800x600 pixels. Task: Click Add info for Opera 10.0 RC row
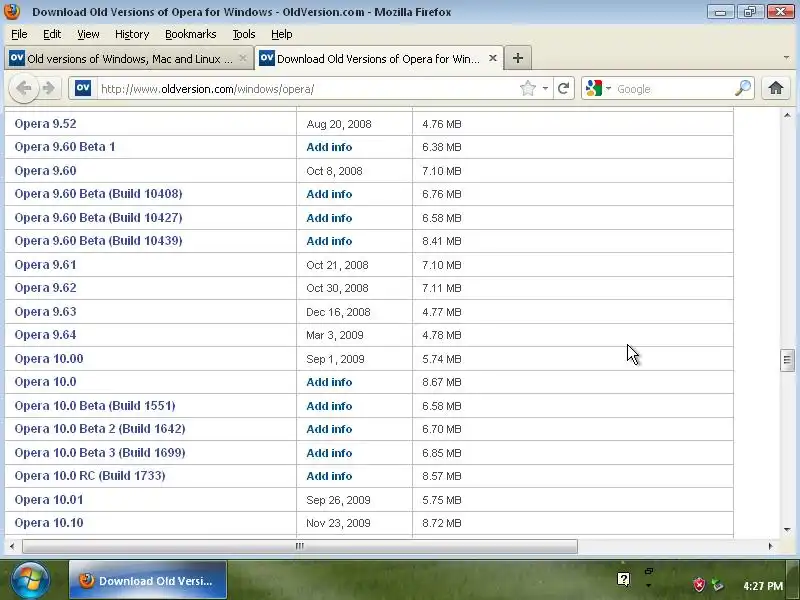(x=329, y=476)
